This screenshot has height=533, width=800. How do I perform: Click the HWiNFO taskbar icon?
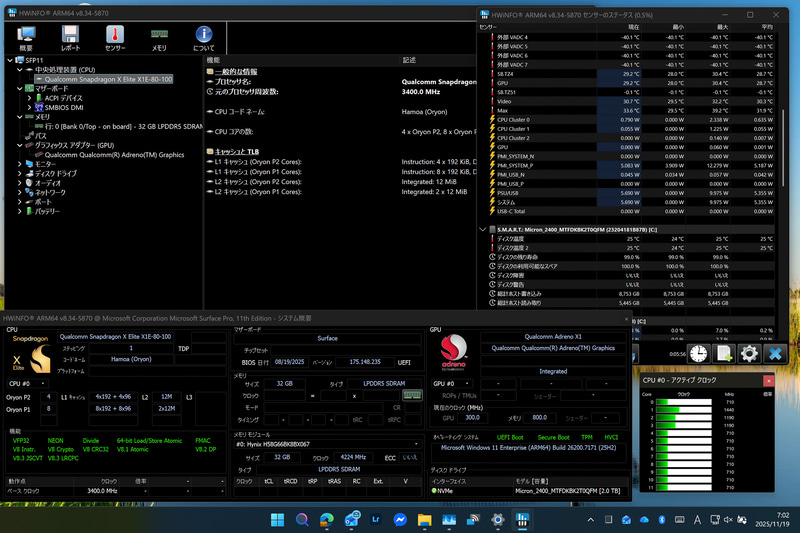click(522, 520)
